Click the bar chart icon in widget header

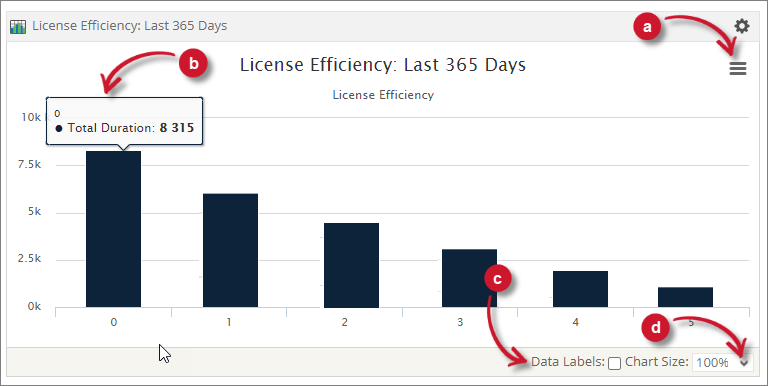pos(18,26)
